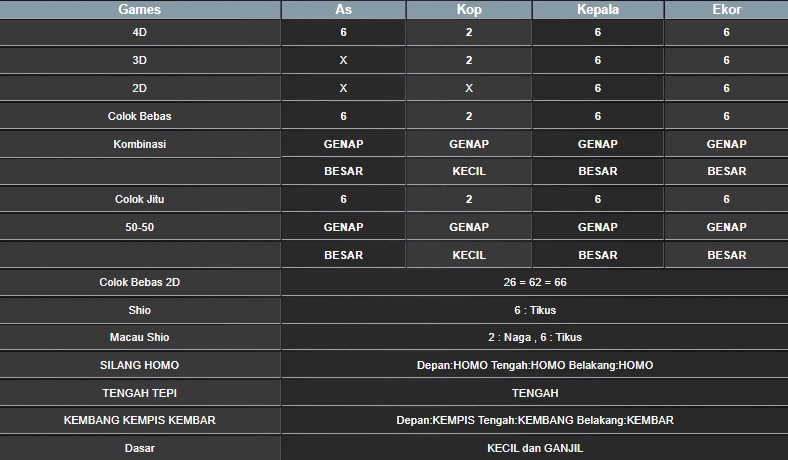Click the Dasar value KECIL dan GANJIL
The width and height of the screenshot is (788, 460).
pos(535,448)
